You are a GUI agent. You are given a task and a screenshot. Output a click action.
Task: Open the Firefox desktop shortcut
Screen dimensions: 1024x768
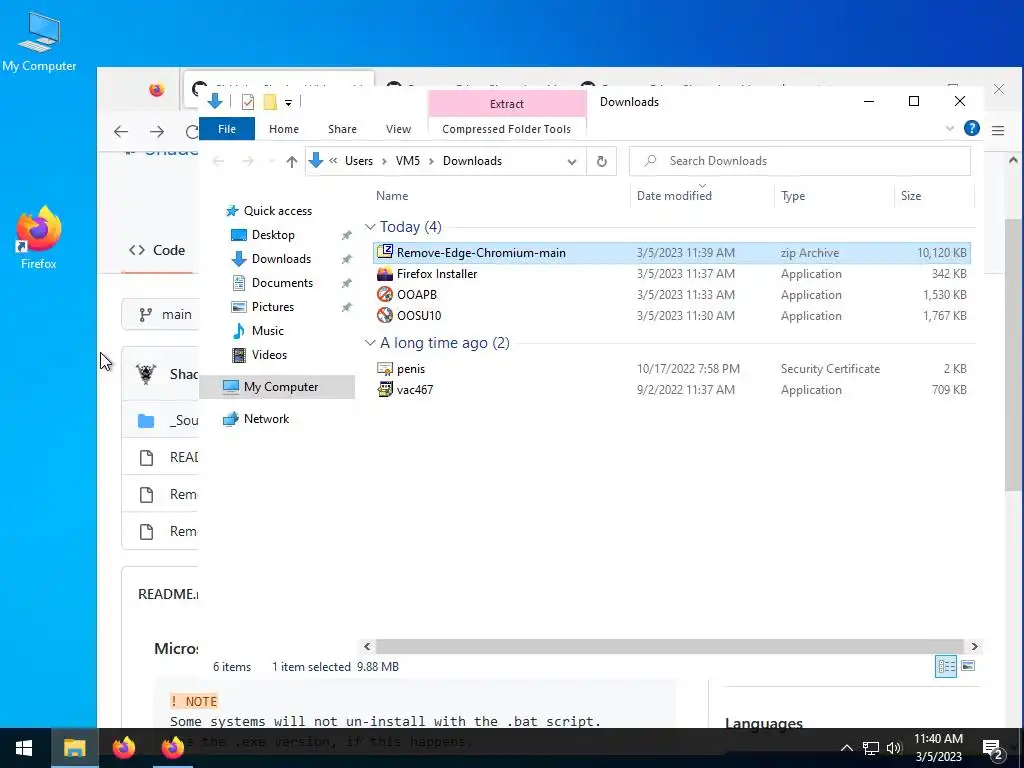39,238
